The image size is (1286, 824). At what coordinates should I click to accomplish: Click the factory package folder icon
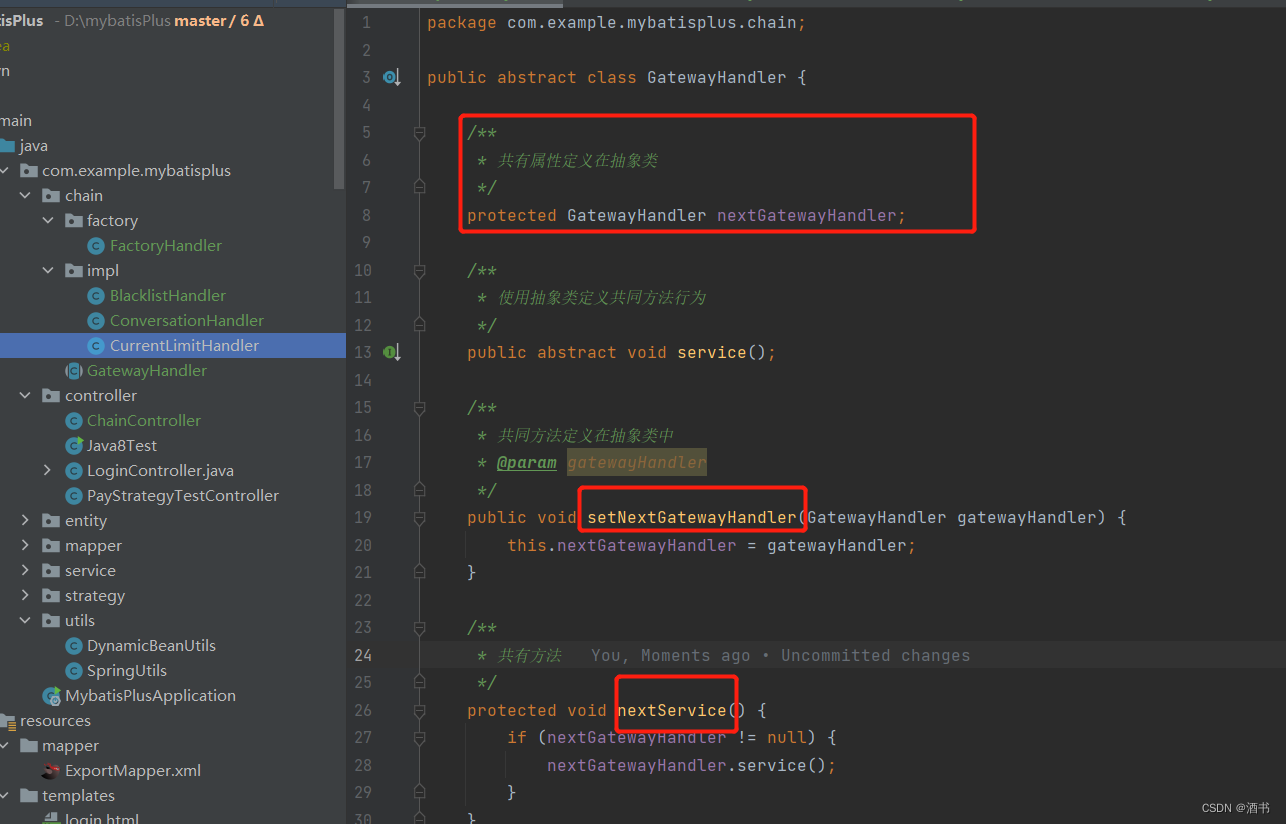coord(73,221)
